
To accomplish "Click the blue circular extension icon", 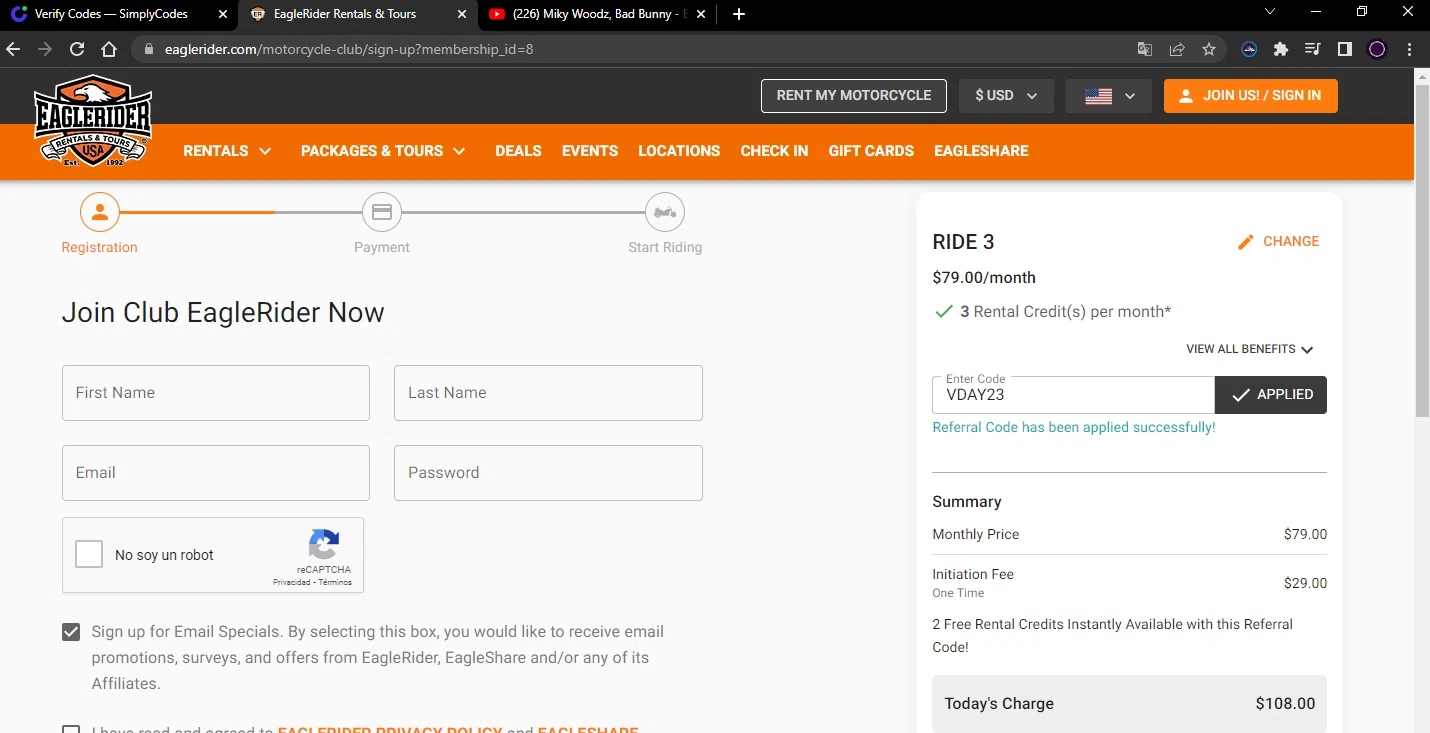I will click(1249, 49).
